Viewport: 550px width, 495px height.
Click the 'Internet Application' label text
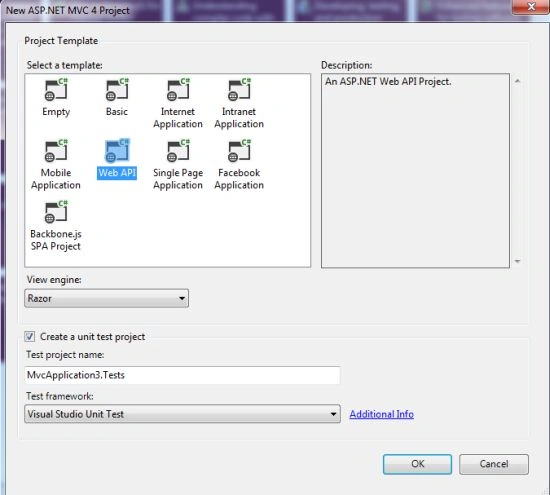[178, 118]
